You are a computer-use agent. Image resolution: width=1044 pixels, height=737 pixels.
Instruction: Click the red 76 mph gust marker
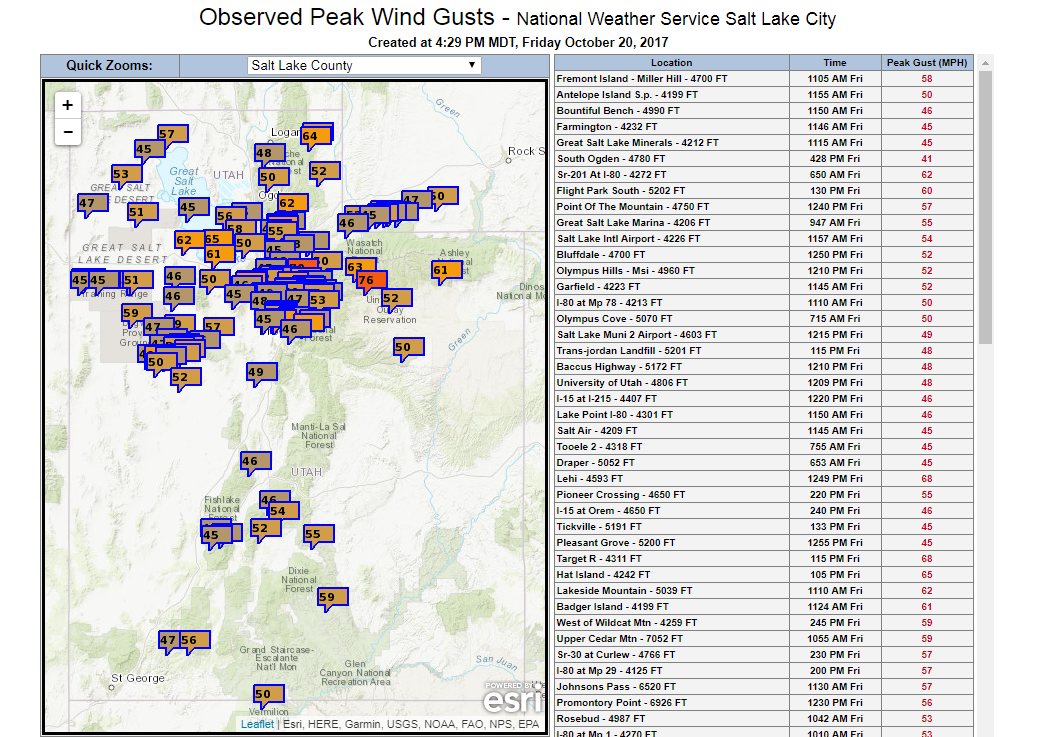click(x=365, y=281)
